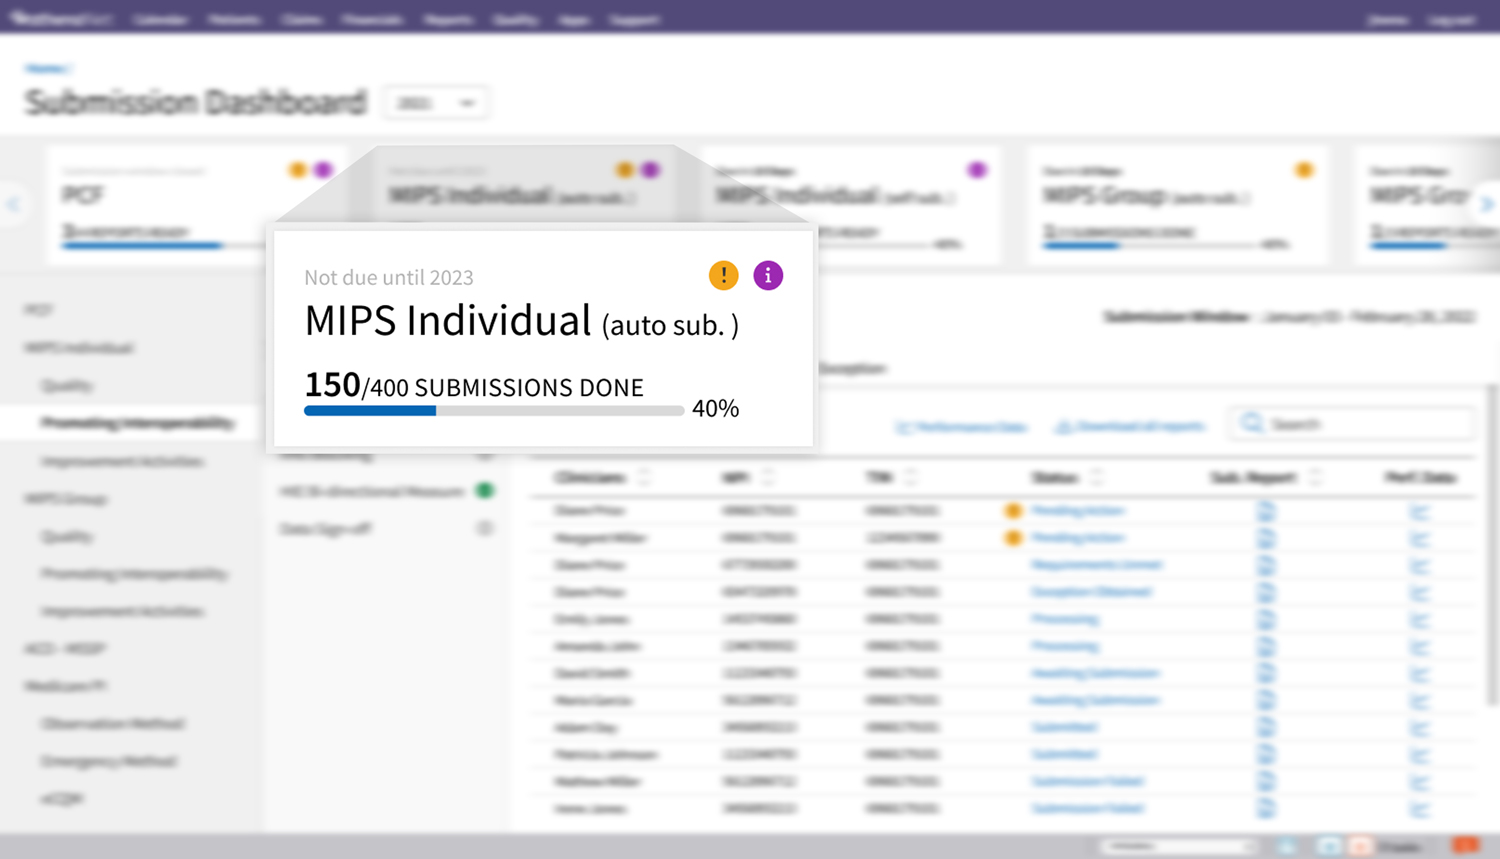Click the "Not due until 2023" text
1500x859 pixels.
point(389,277)
